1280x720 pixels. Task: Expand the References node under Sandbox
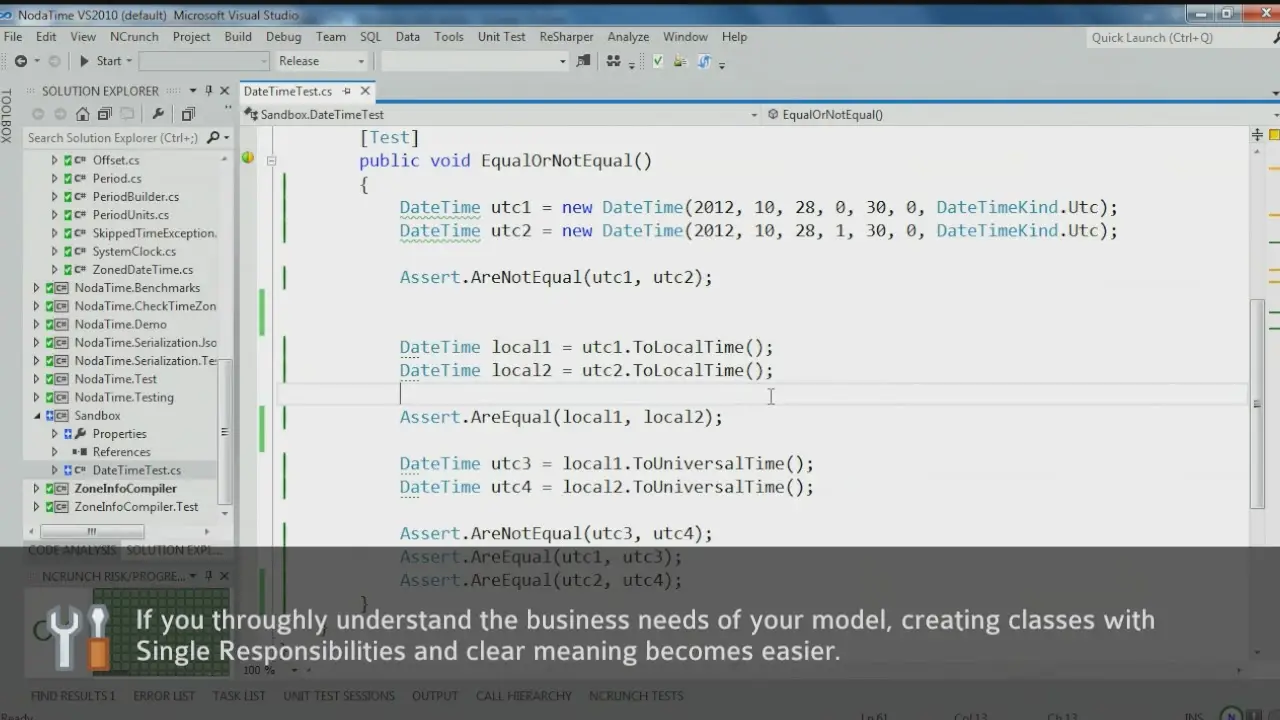[55, 452]
